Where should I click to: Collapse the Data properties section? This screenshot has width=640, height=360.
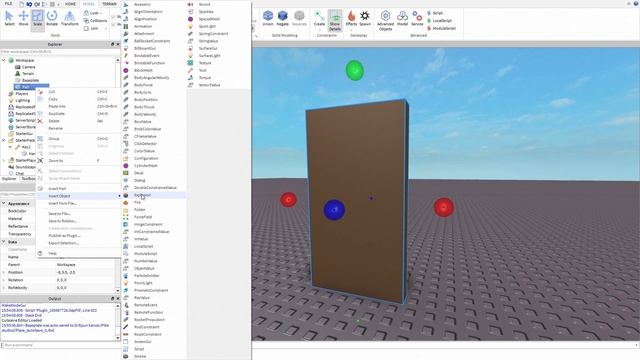click(4, 242)
